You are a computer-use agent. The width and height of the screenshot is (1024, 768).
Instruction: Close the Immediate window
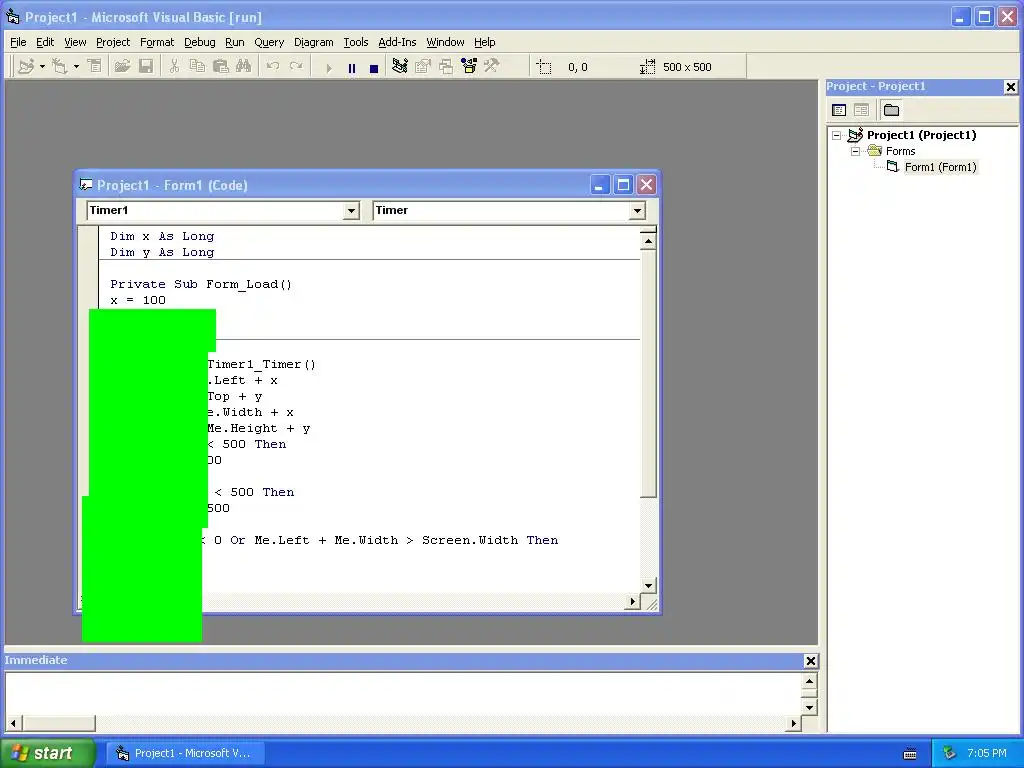(x=810, y=661)
